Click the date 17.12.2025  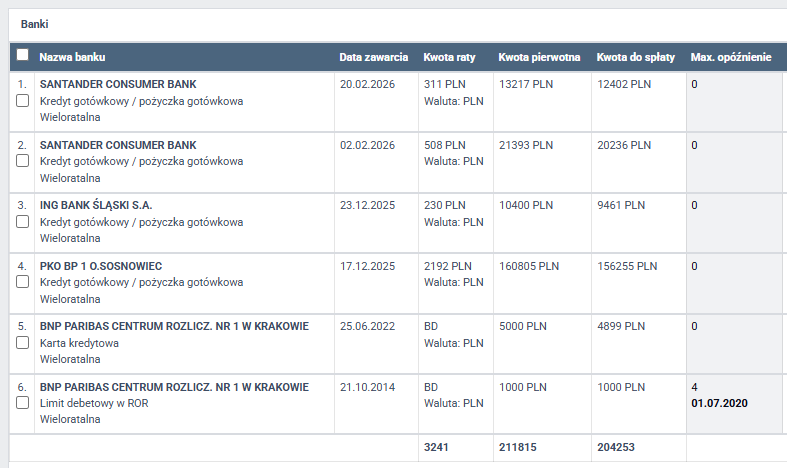(x=367, y=266)
